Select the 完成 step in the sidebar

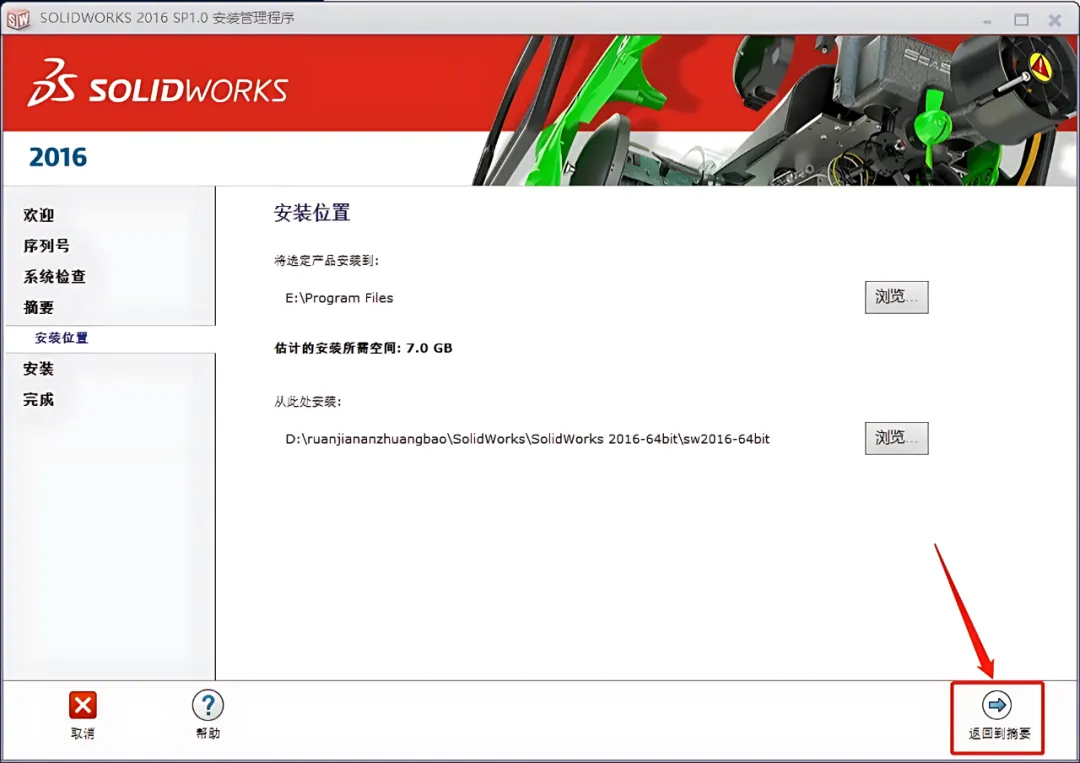tap(39, 399)
